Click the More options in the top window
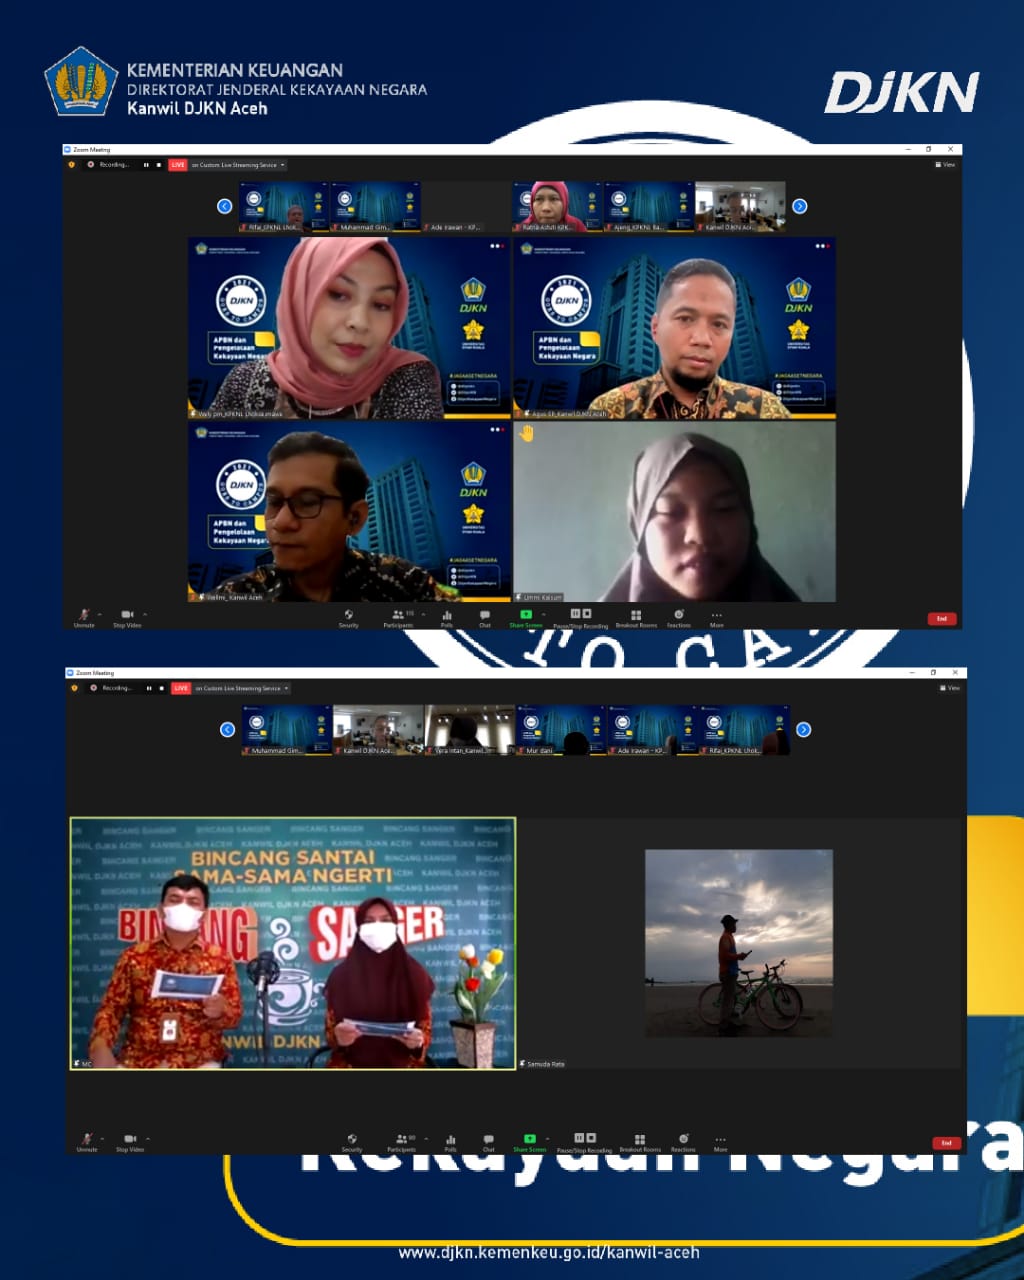Image resolution: width=1024 pixels, height=1280 pixels. (716, 617)
